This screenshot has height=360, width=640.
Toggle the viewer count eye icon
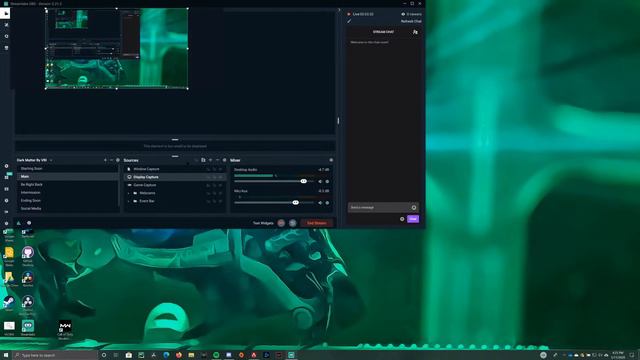click(x=403, y=14)
